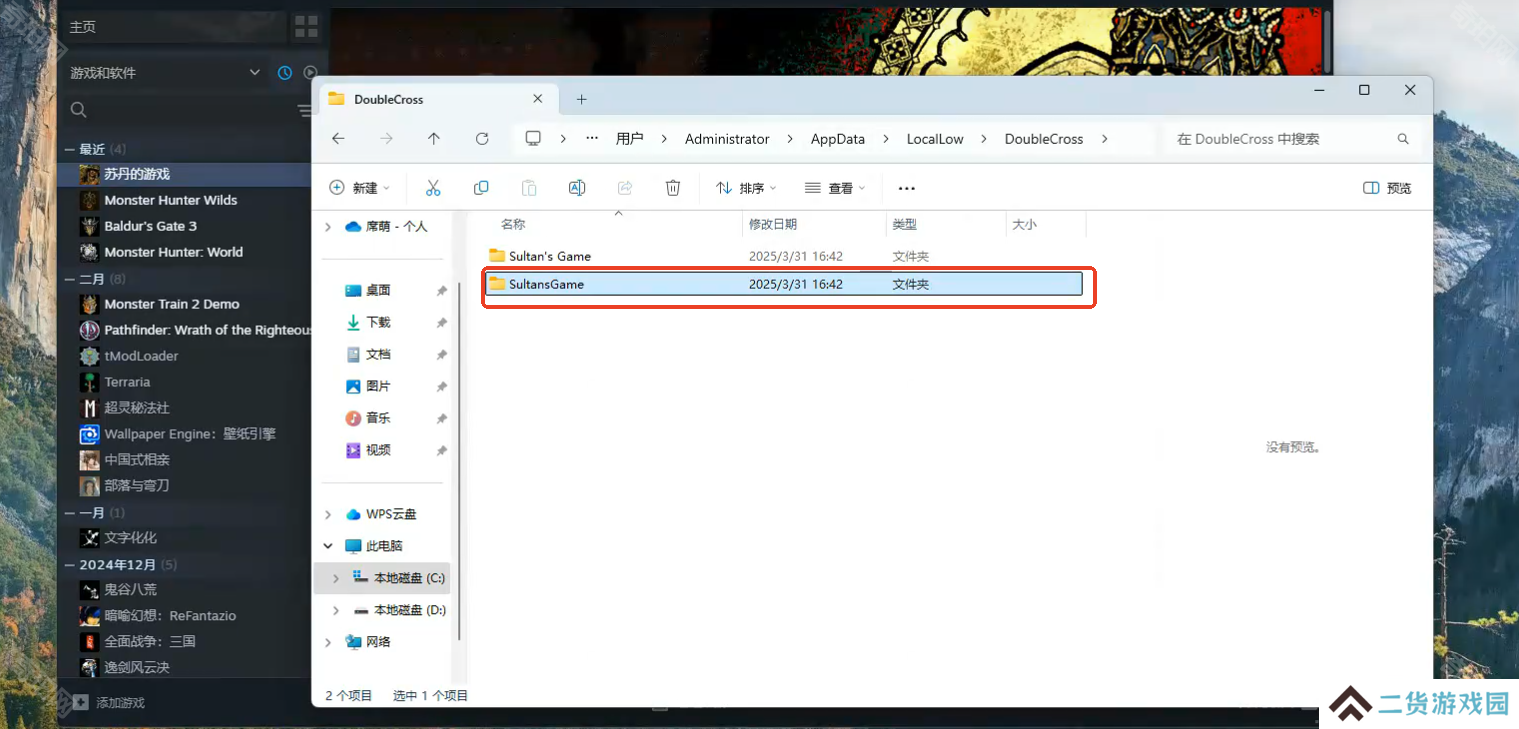Screen dimensions: 1519x729
Task: Expand the WPS云盘 tree node
Action: coord(328,514)
